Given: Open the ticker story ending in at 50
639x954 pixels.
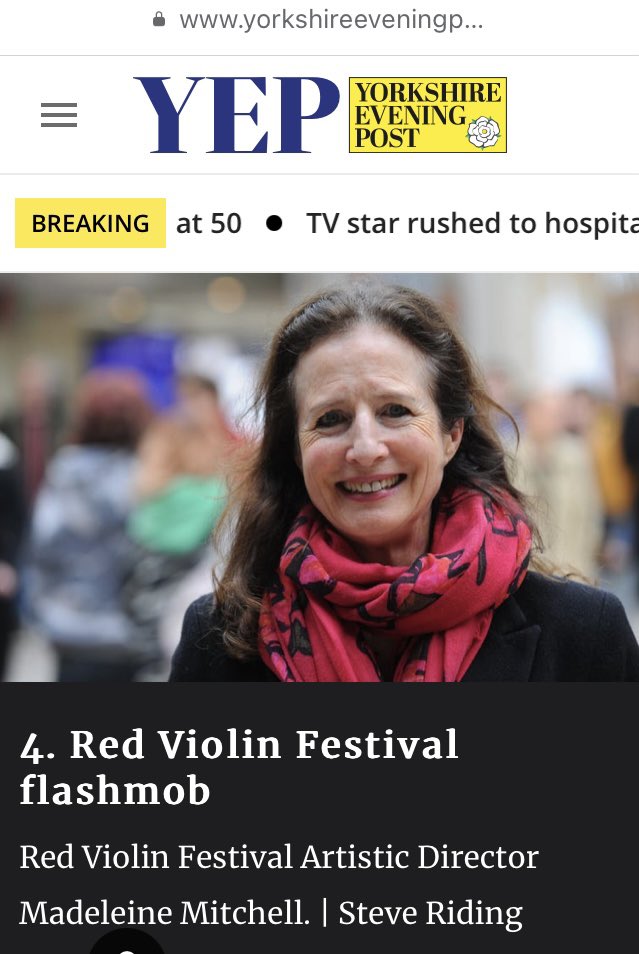Looking at the screenshot, I should click(x=209, y=223).
